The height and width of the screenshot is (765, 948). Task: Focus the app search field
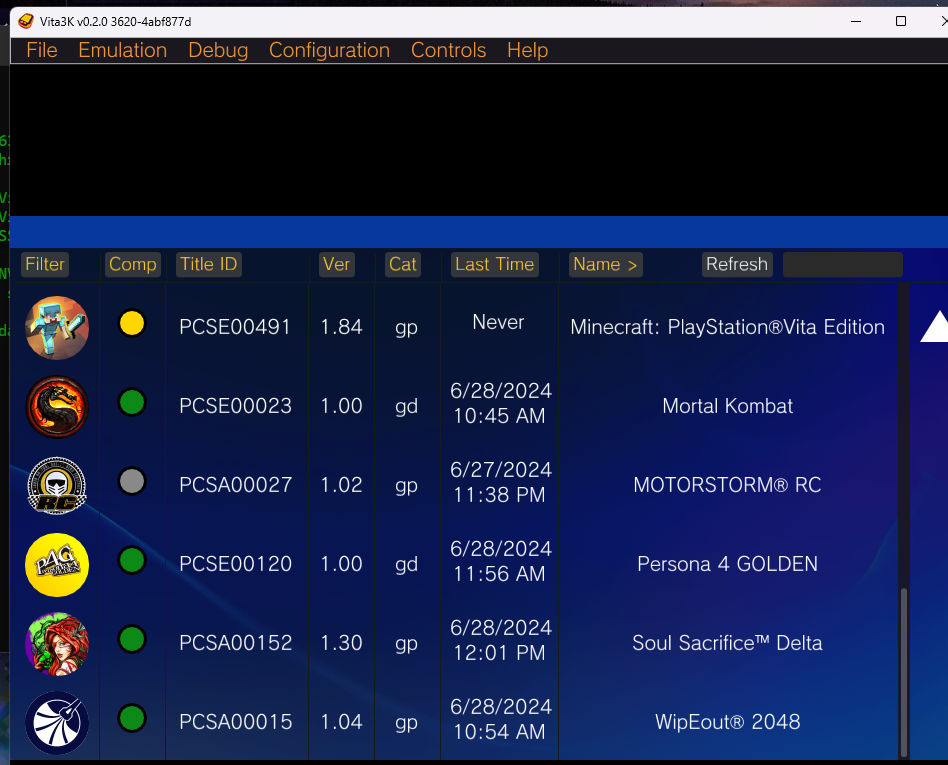pos(843,264)
